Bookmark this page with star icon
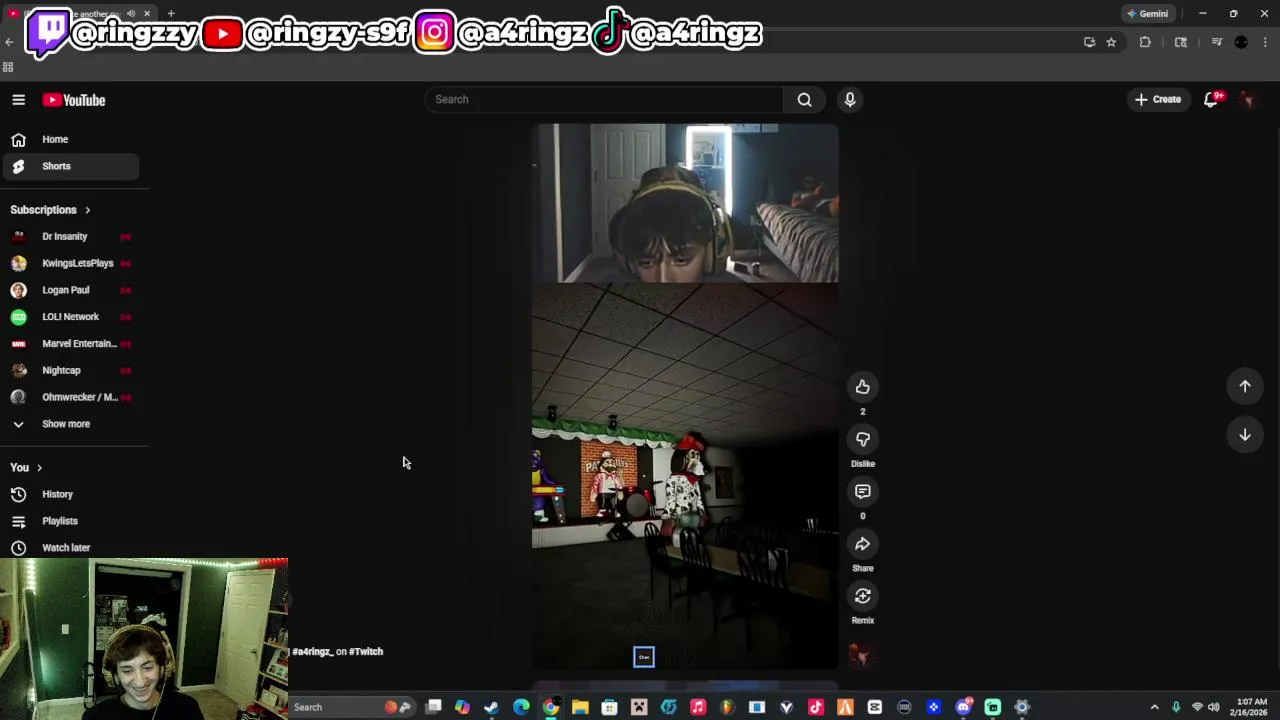Image resolution: width=1280 pixels, height=720 pixels. click(x=1111, y=42)
